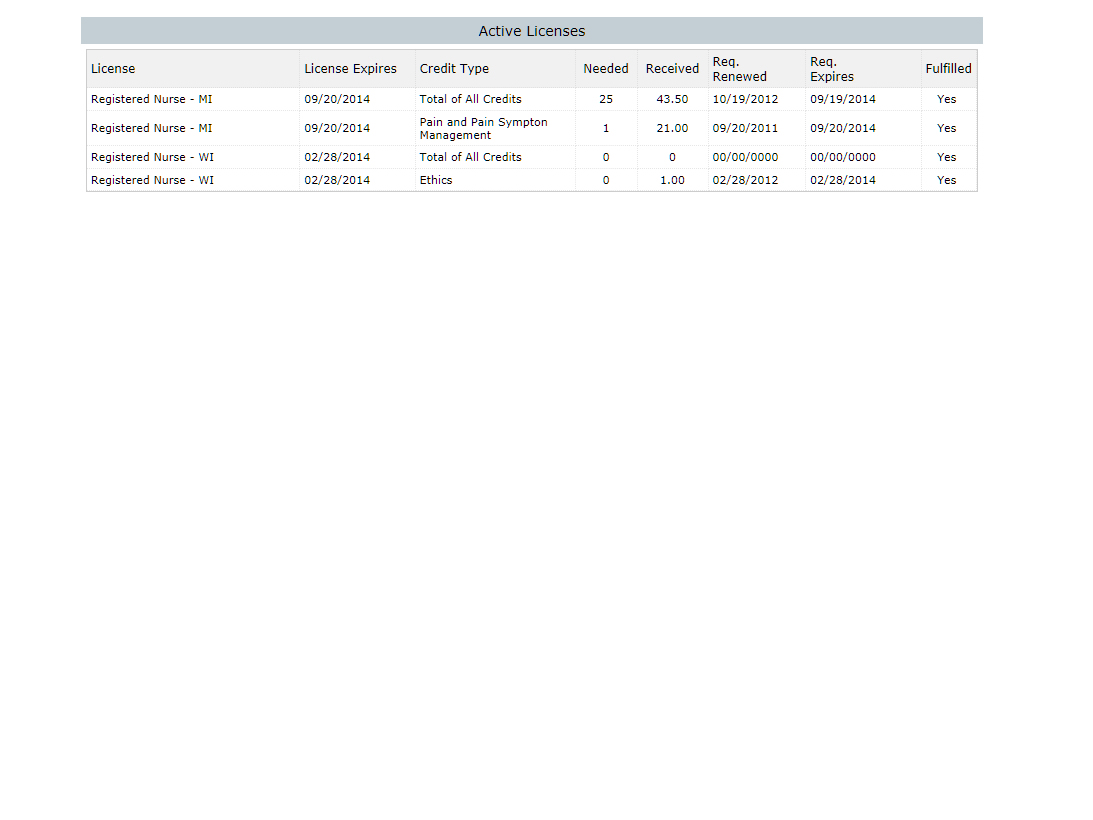The width and height of the screenshot is (1093, 820).
Task: Click the Credit Type column header
Action: pos(454,69)
